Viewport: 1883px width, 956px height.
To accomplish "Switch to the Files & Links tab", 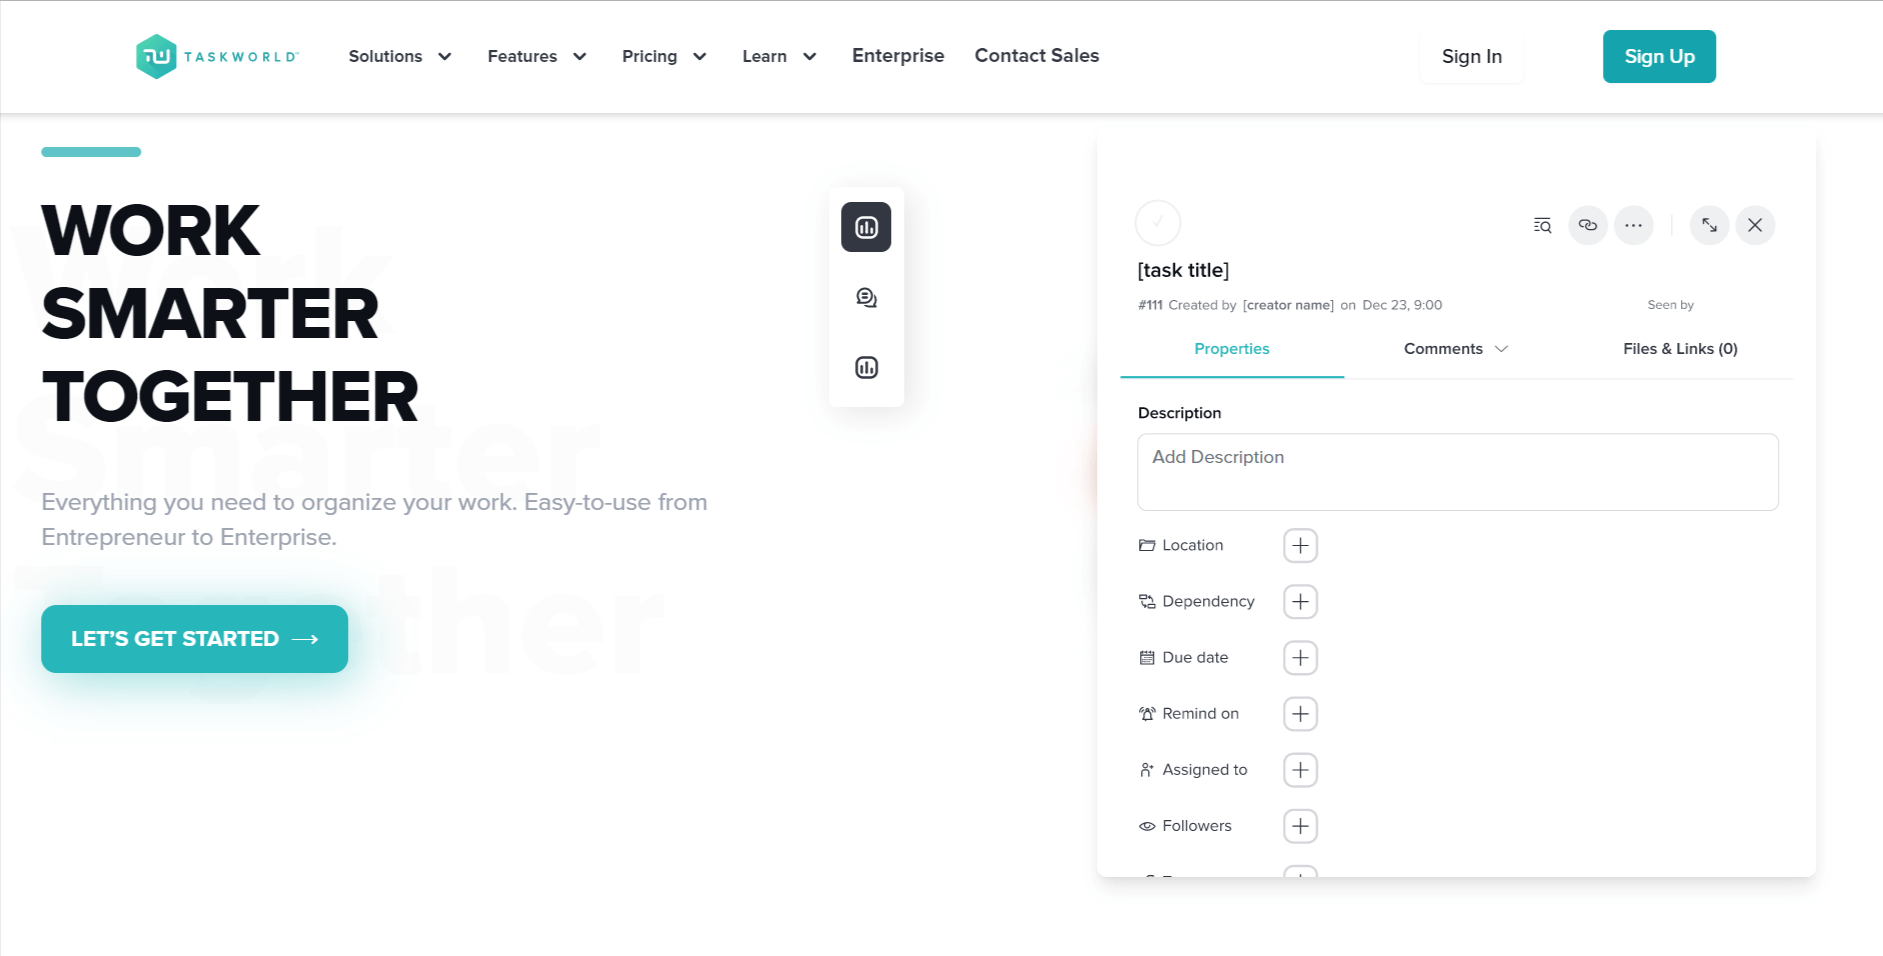I will pos(1680,348).
